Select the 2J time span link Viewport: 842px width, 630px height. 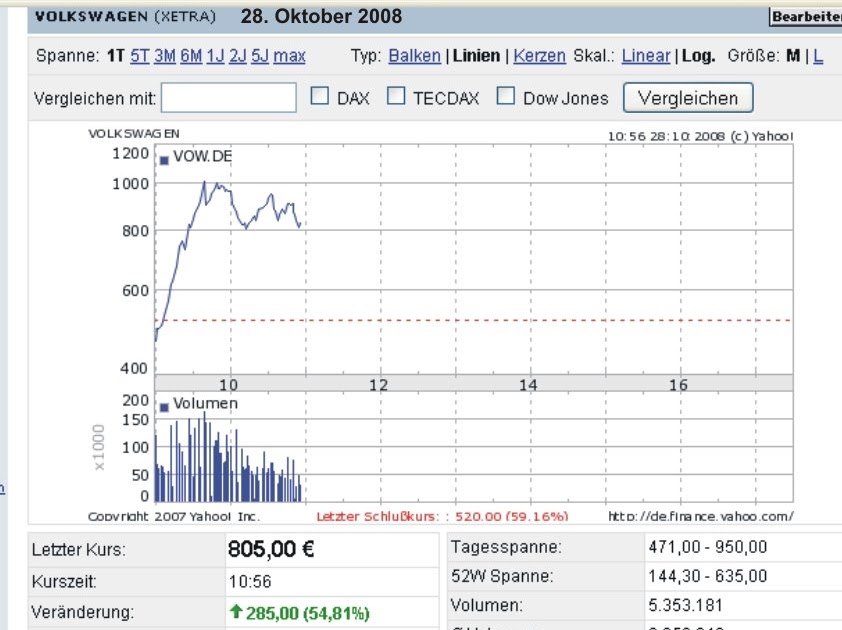(238, 55)
